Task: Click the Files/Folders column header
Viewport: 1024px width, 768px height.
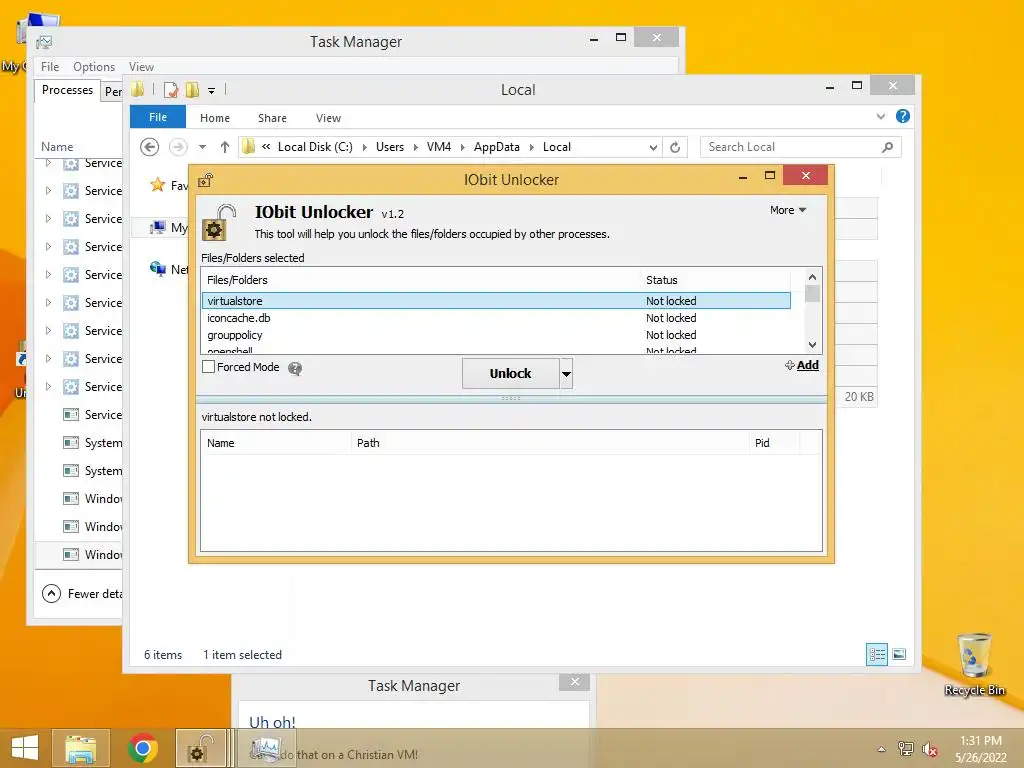Action: coord(421,280)
